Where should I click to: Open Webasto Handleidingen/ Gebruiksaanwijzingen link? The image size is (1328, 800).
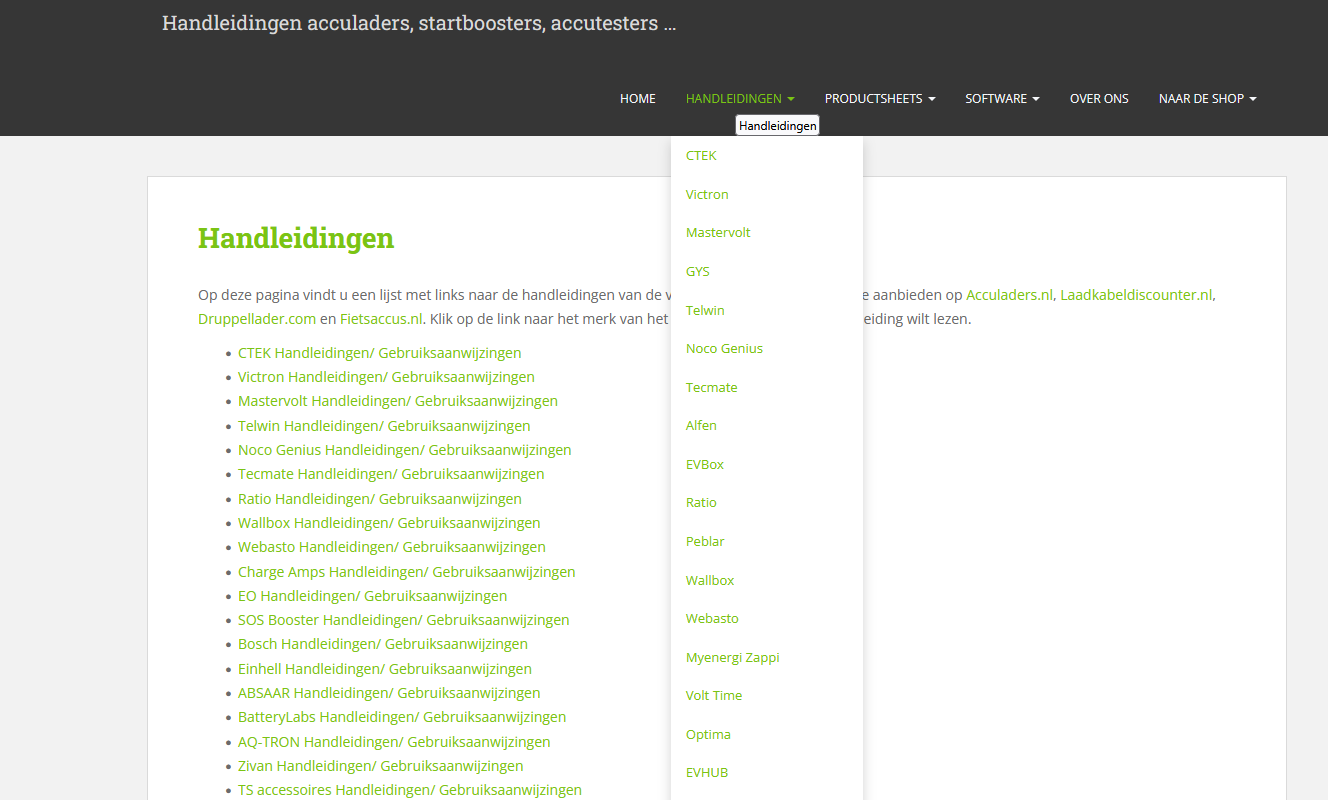point(392,547)
